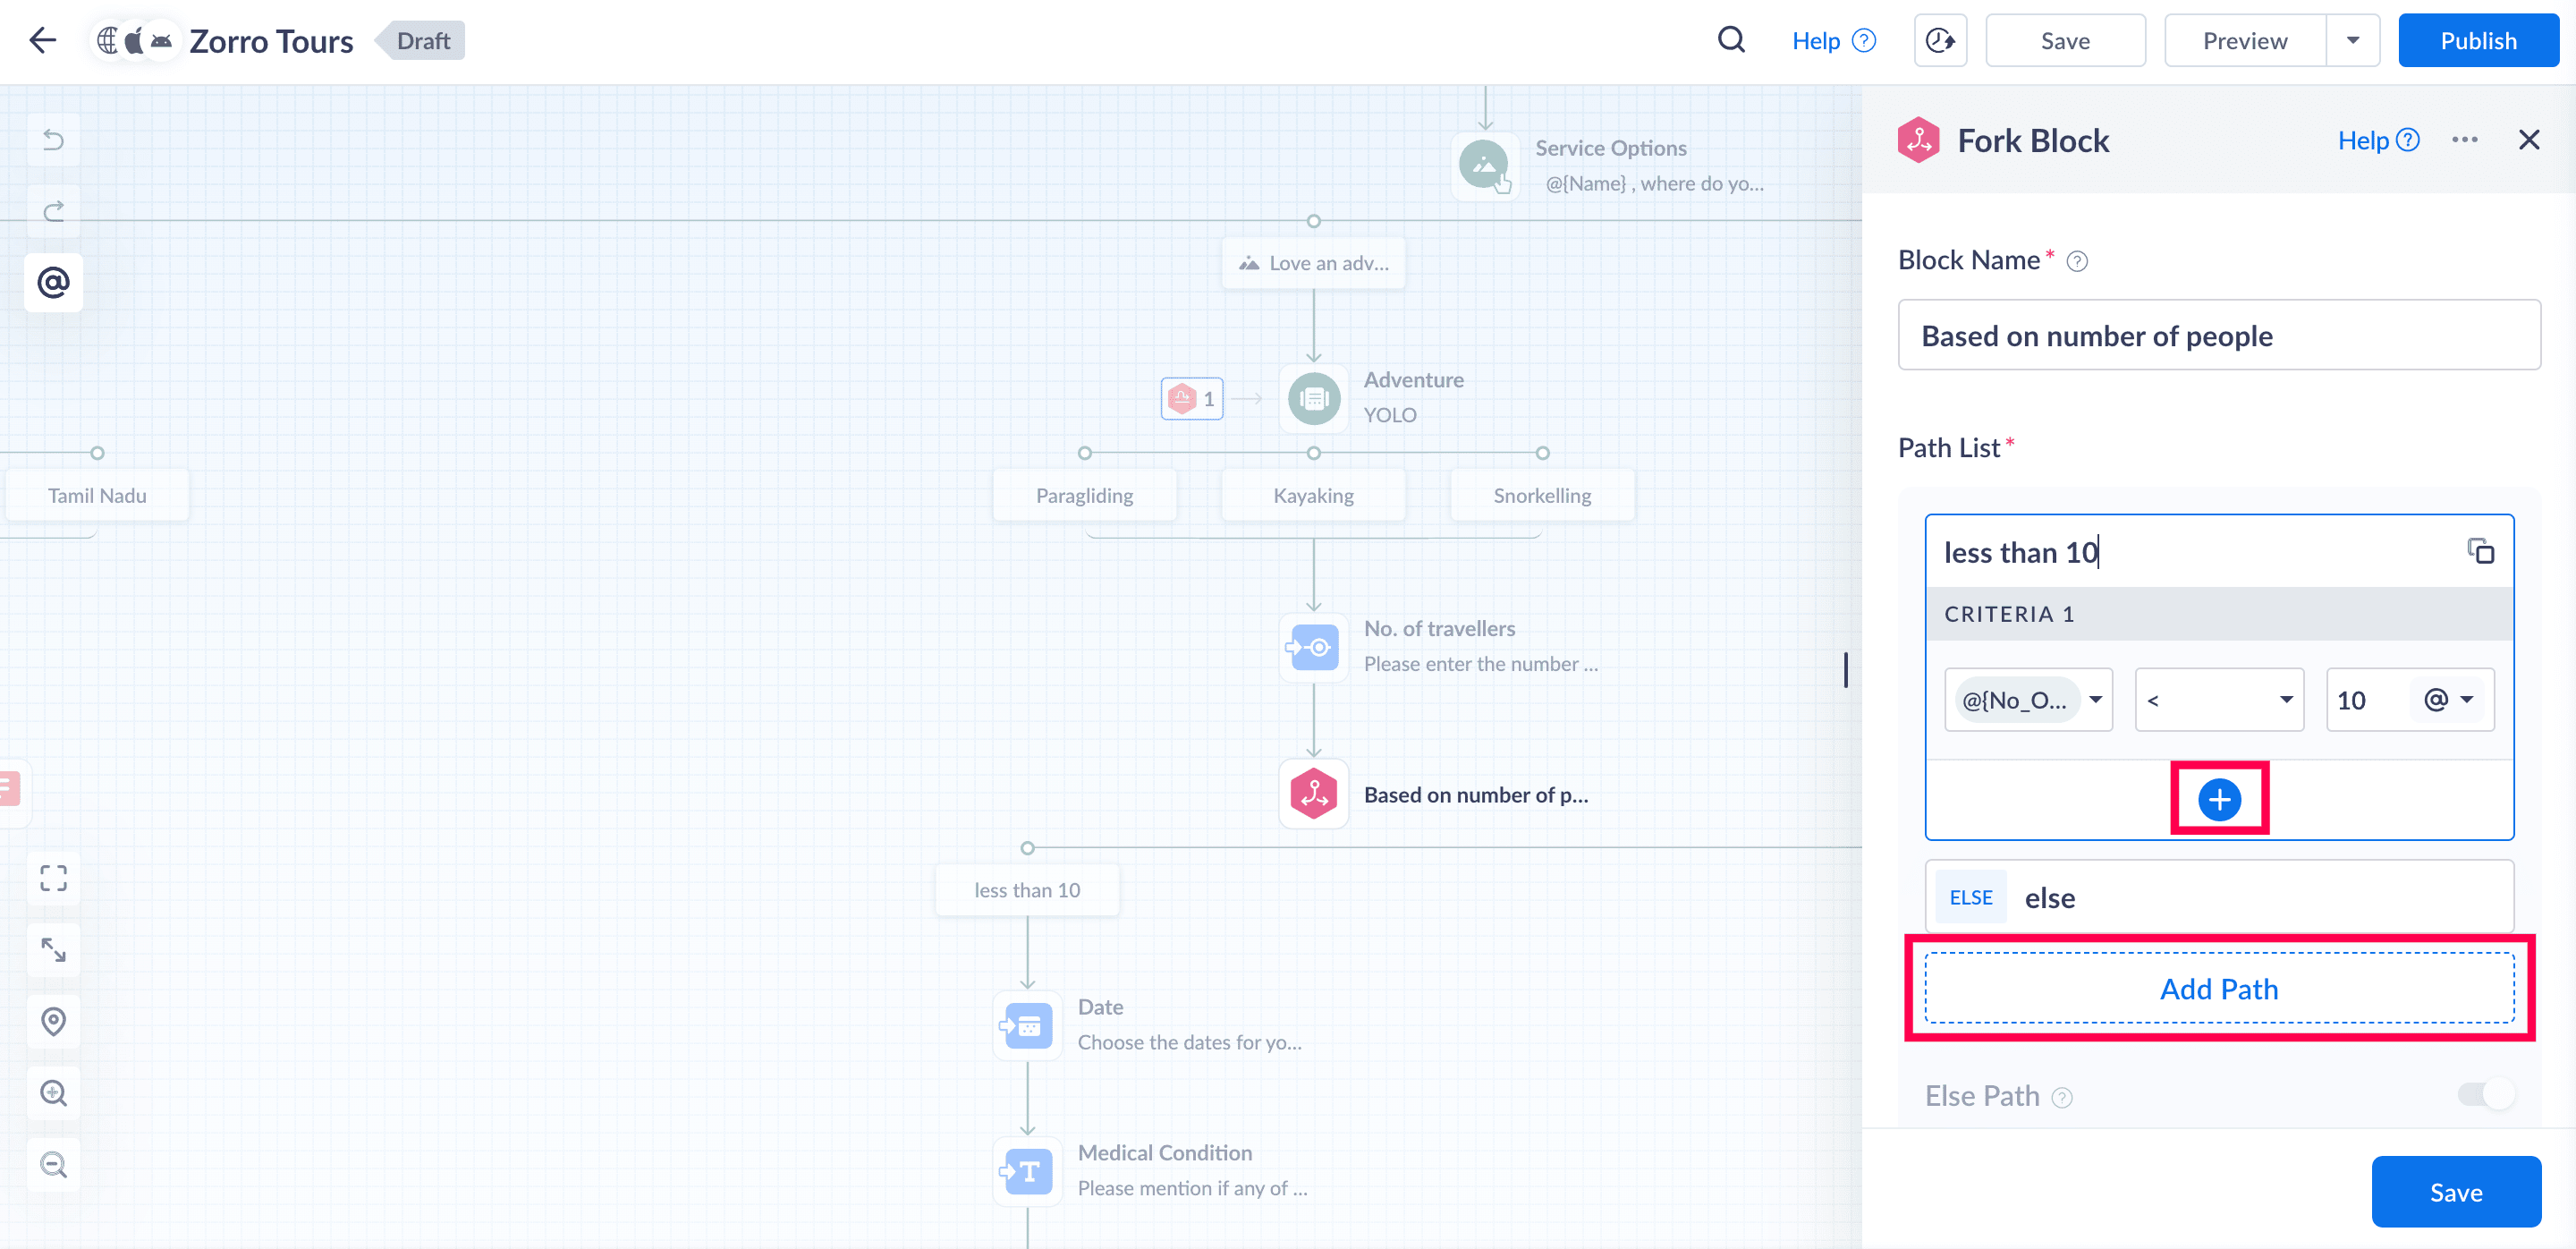Duplicate the less than 10 path

click(2480, 551)
